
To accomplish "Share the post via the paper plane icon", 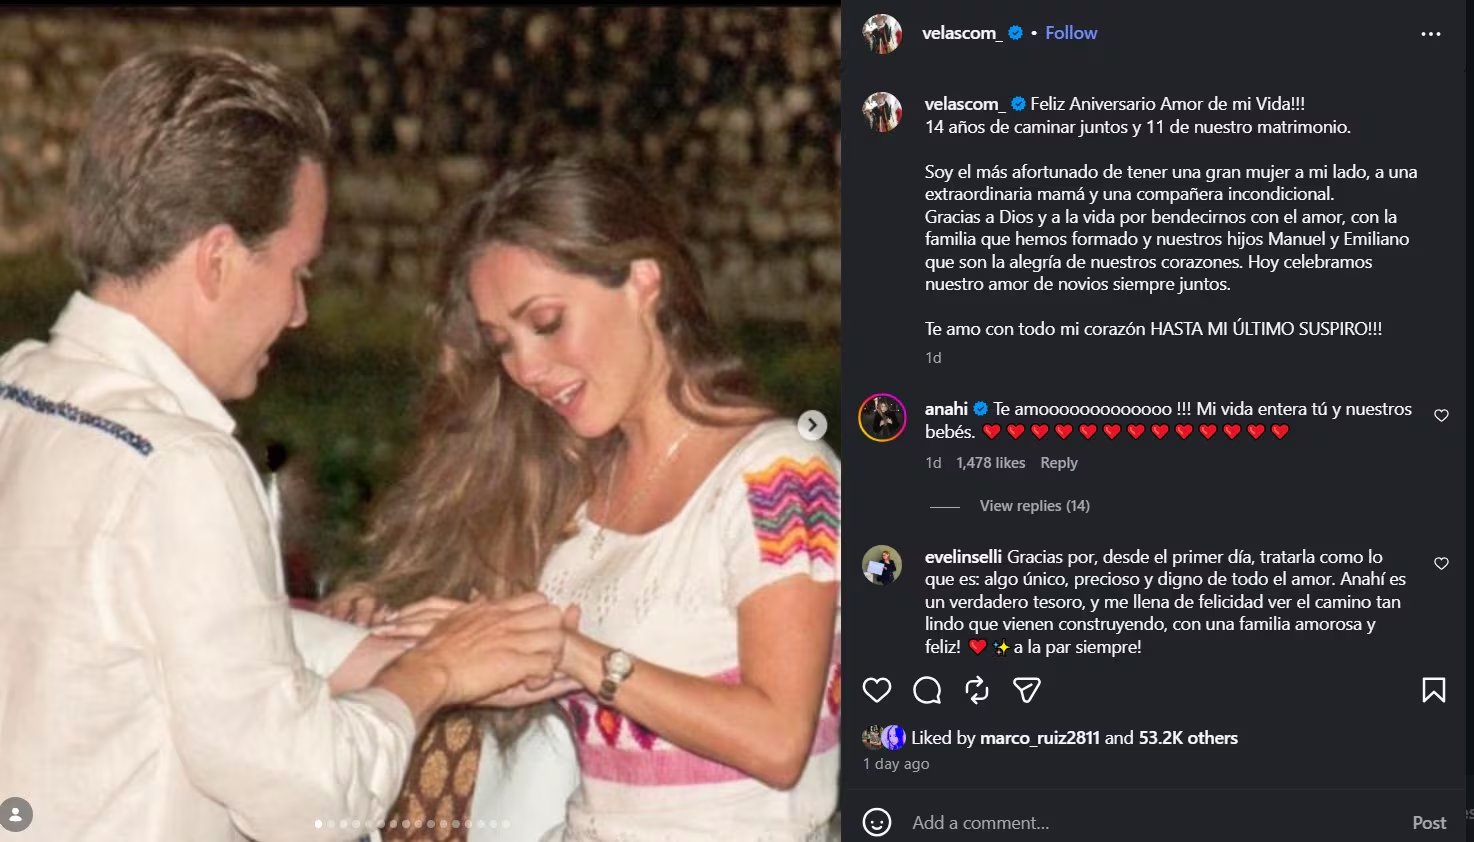I will pyautogui.click(x=1026, y=690).
